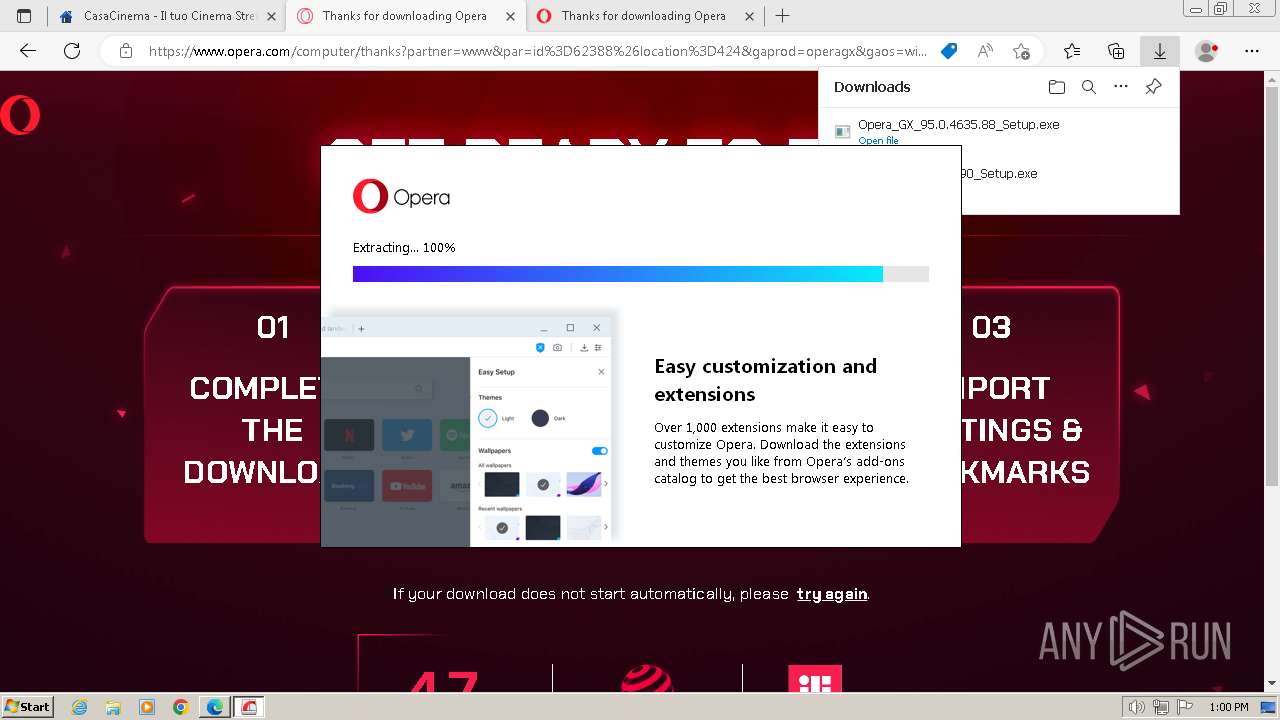Screen dimensions: 1280x720
Task: Open volume control in system tray
Action: [x=1136, y=707]
